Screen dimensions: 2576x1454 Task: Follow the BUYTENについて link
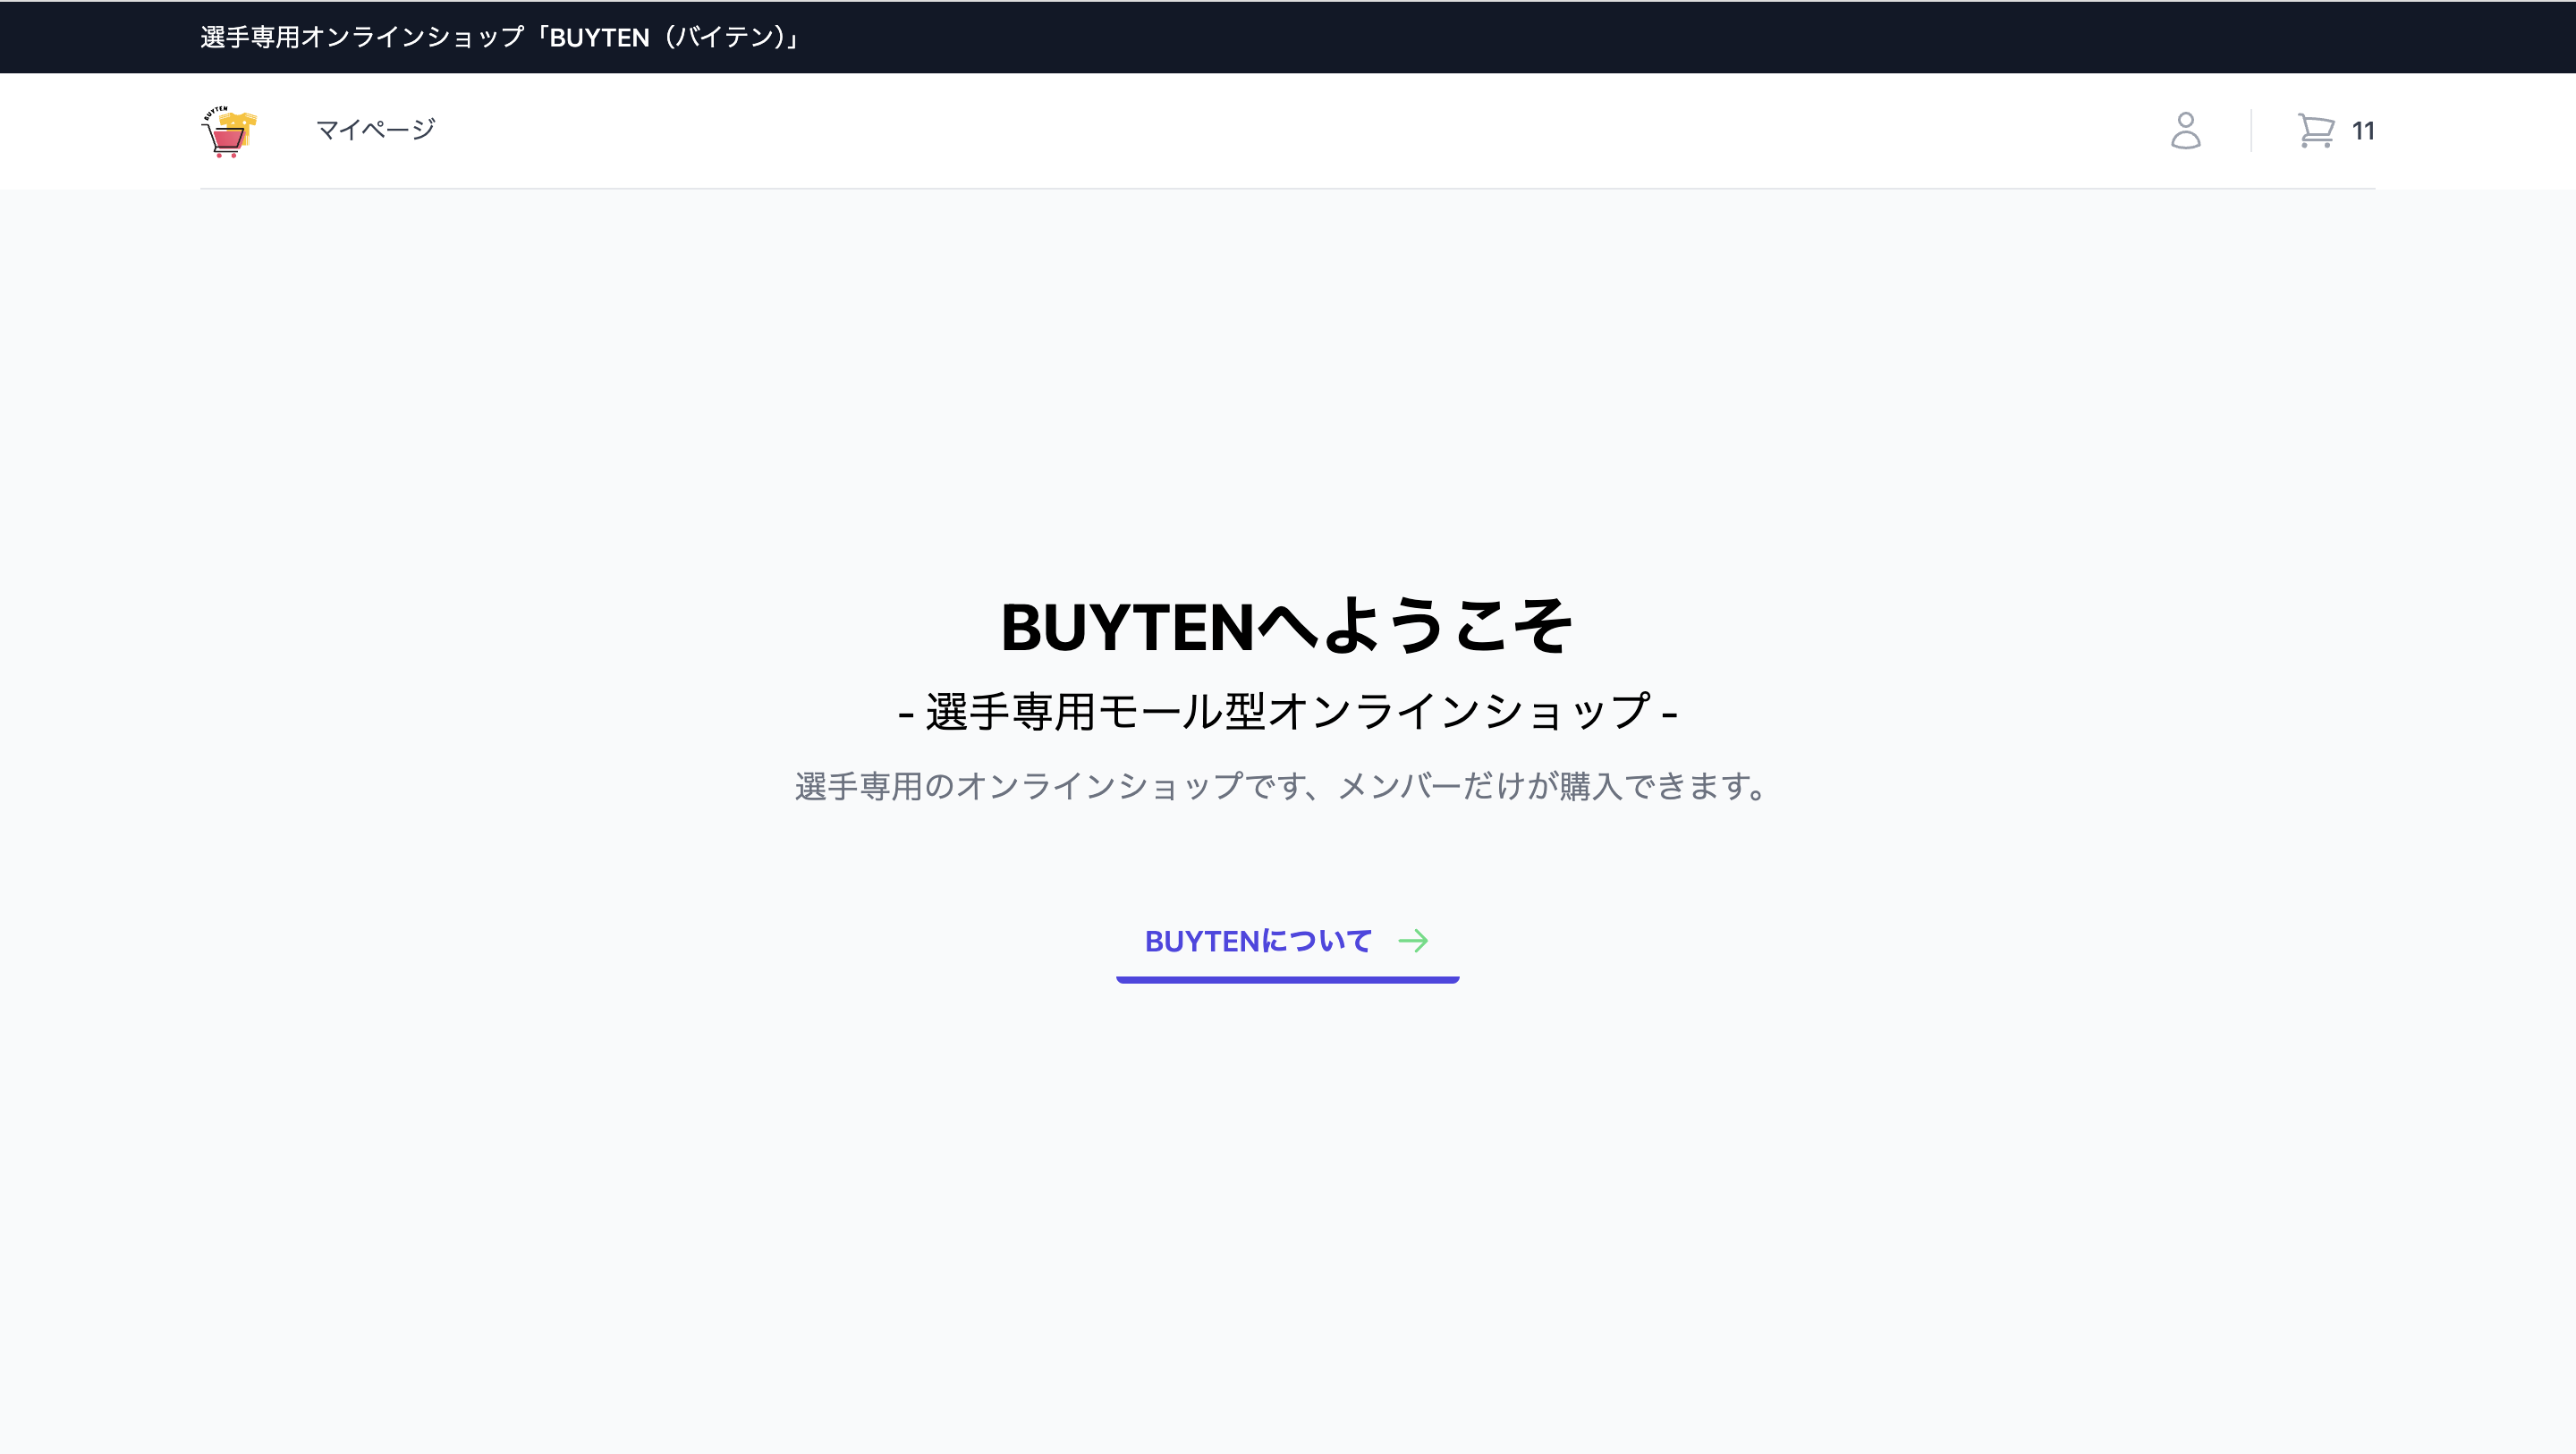1261,940
